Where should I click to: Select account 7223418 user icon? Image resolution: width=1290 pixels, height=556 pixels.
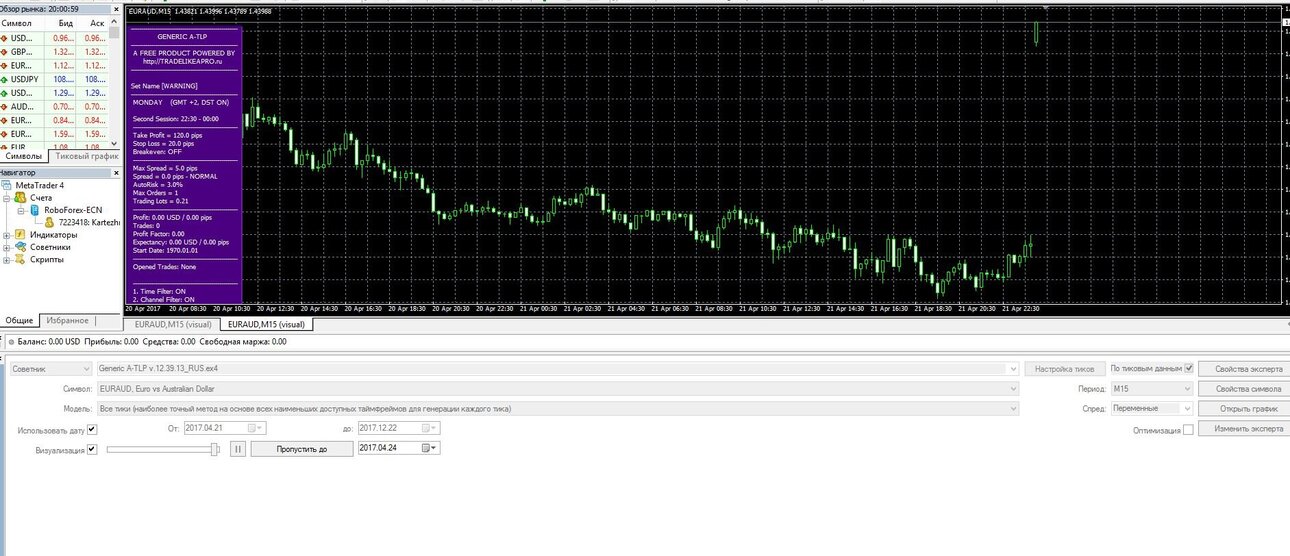click(50, 222)
